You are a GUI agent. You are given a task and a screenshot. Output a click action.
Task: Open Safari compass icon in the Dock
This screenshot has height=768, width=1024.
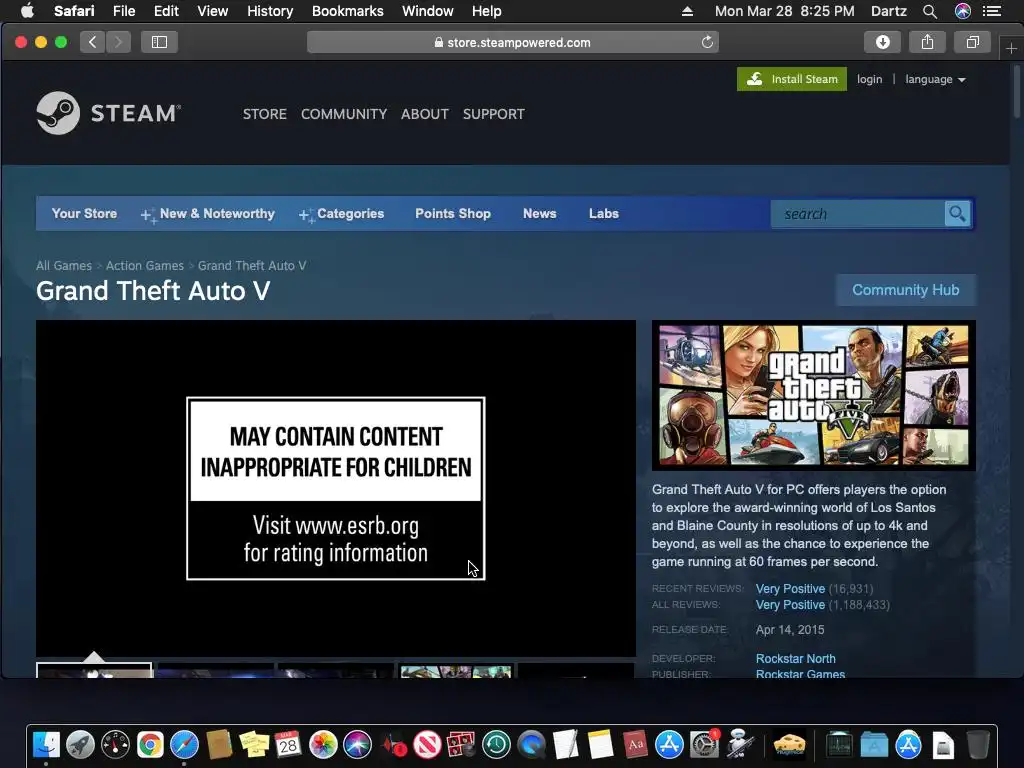point(185,744)
